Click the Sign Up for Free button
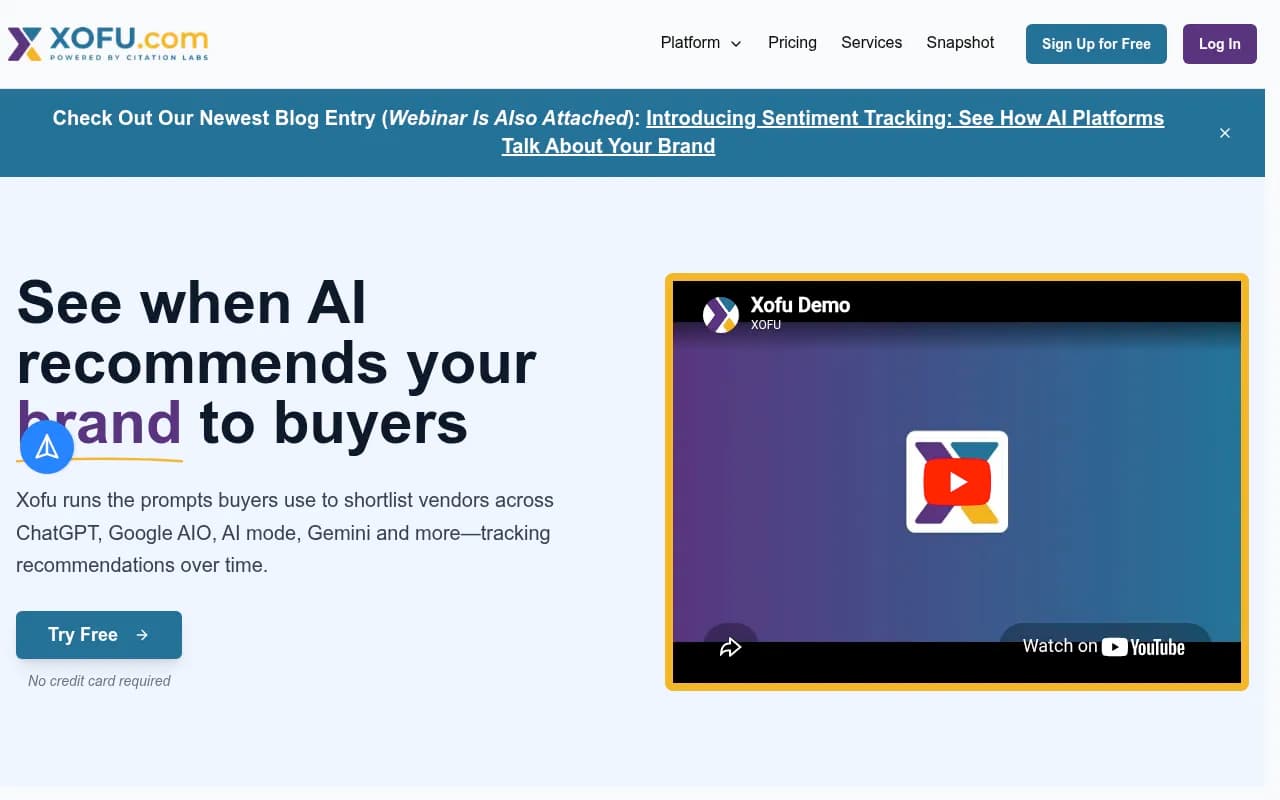The height and width of the screenshot is (800, 1280). click(1096, 44)
